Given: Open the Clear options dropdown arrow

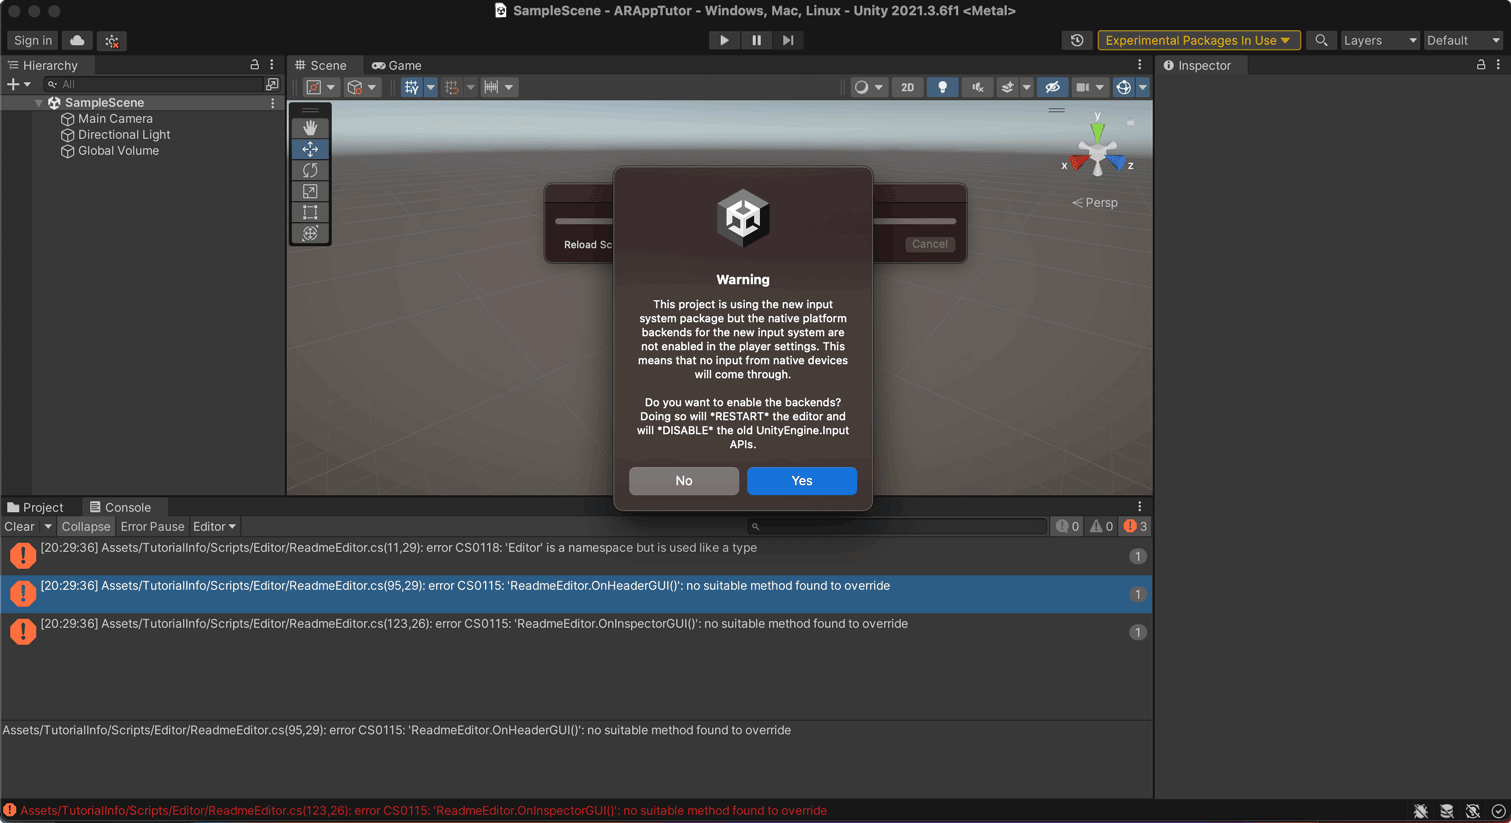Looking at the screenshot, I should [x=47, y=526].
